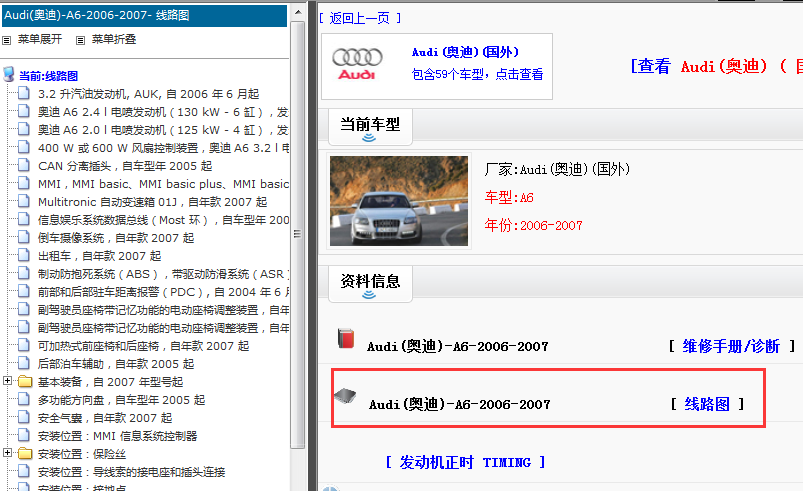Click Audi(奥迪)-A6-2006-2007- 线路图 title bar

tap(145, 15)
